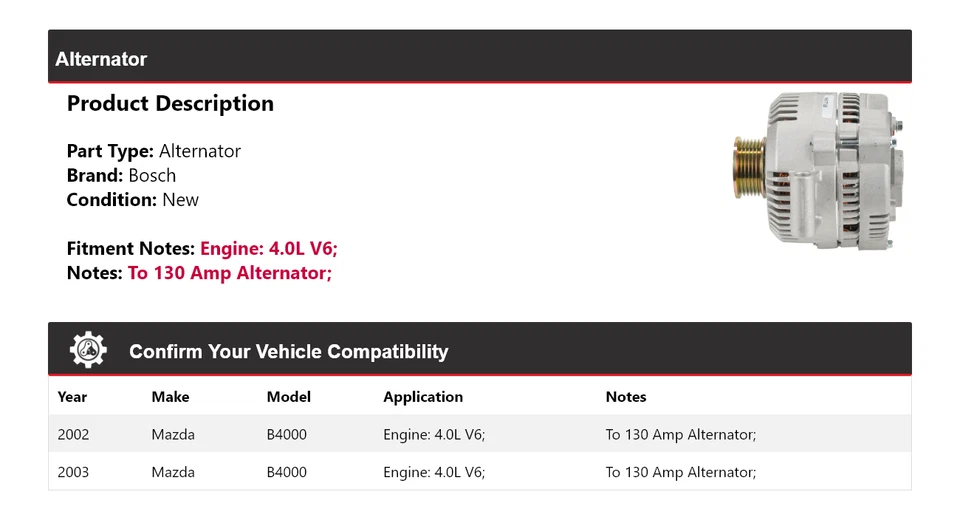
Task: Click the Alternator header bar title
Action: click(101, 59)
